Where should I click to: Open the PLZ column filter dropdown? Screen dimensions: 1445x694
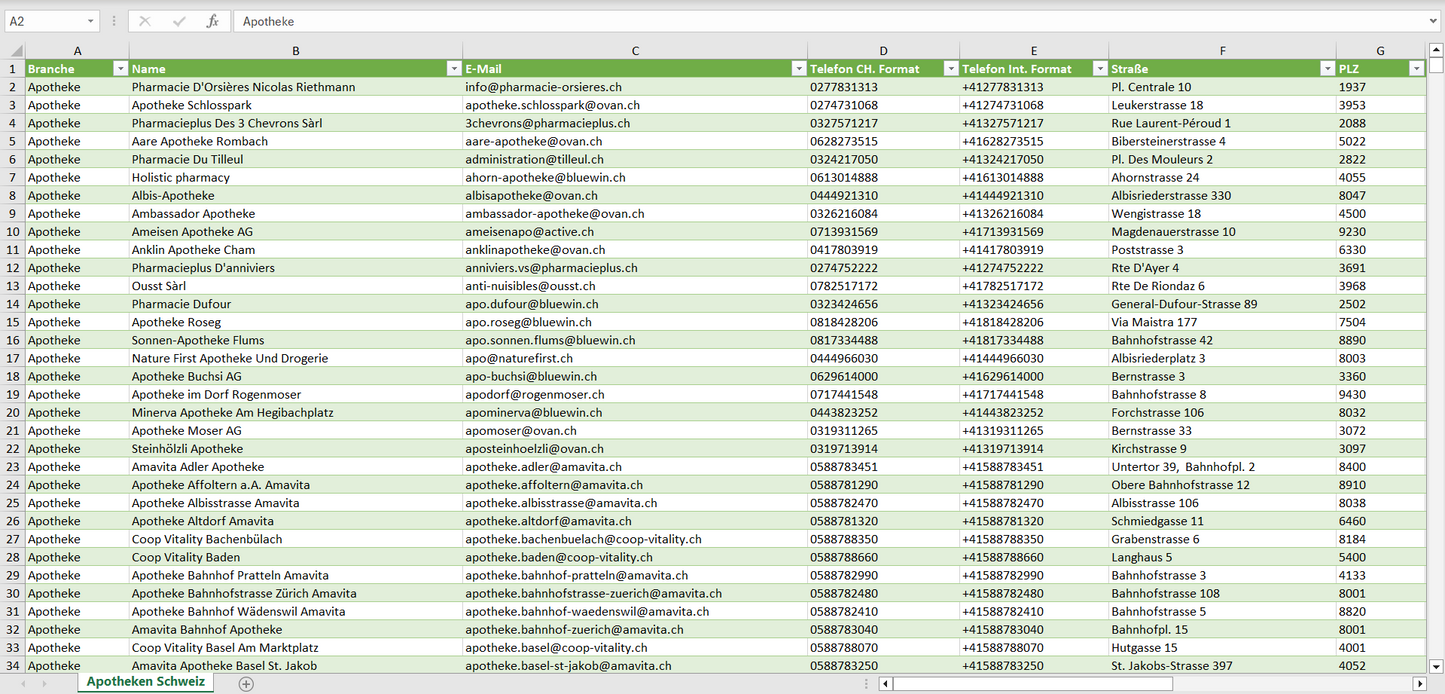[1416, 69]
